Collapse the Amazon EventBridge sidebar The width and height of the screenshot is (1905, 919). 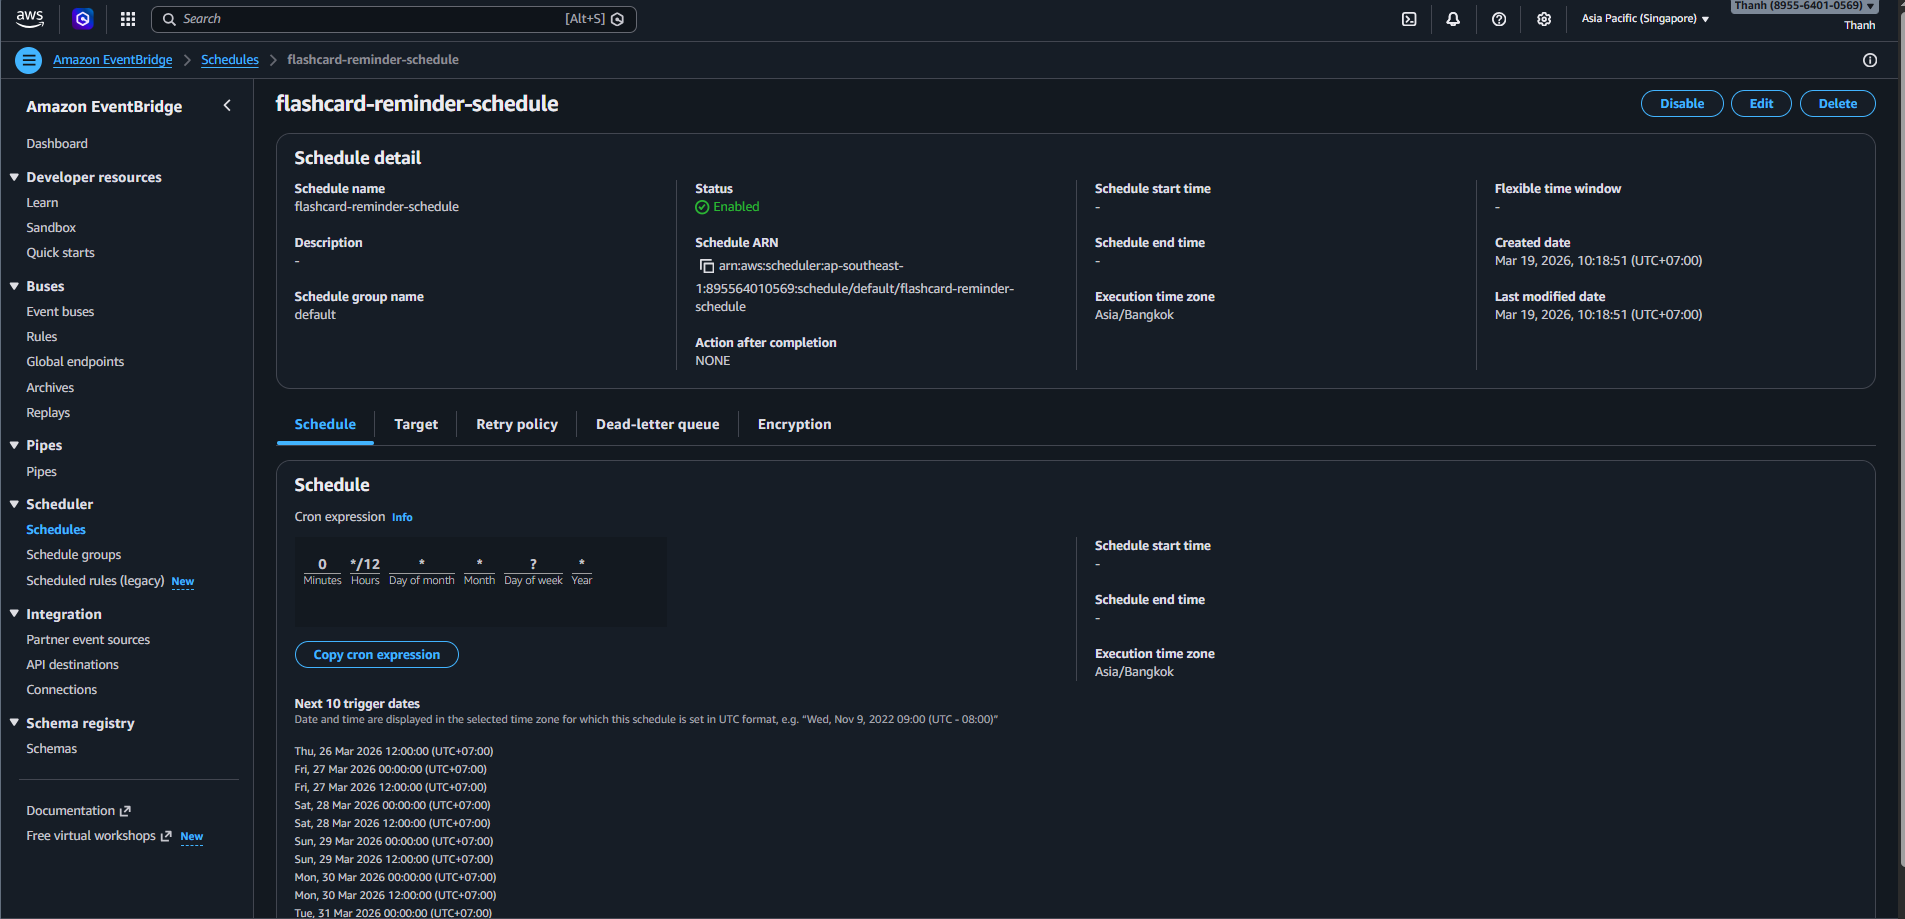coord(227,106)
